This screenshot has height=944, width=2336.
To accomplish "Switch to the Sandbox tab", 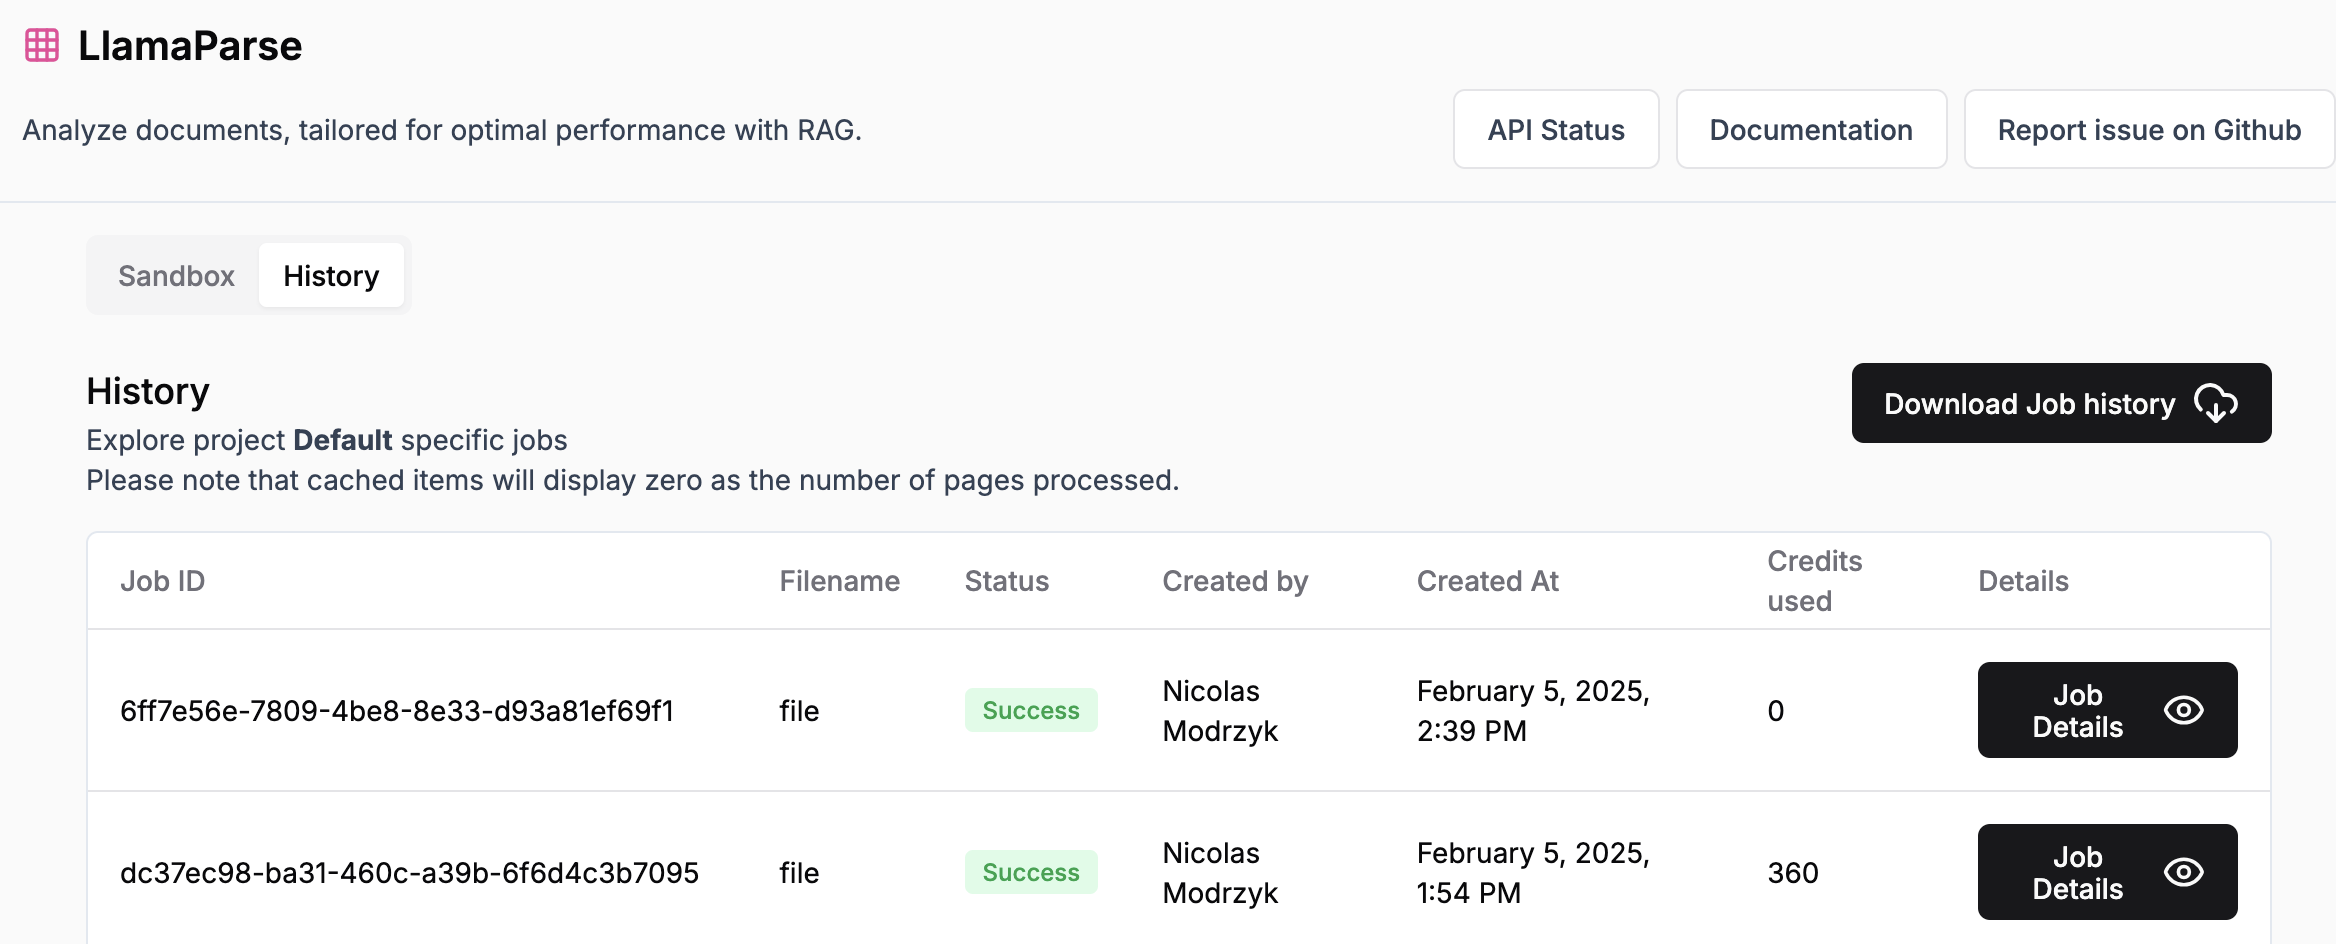I will pyautogui.click(x=176, y=276).
